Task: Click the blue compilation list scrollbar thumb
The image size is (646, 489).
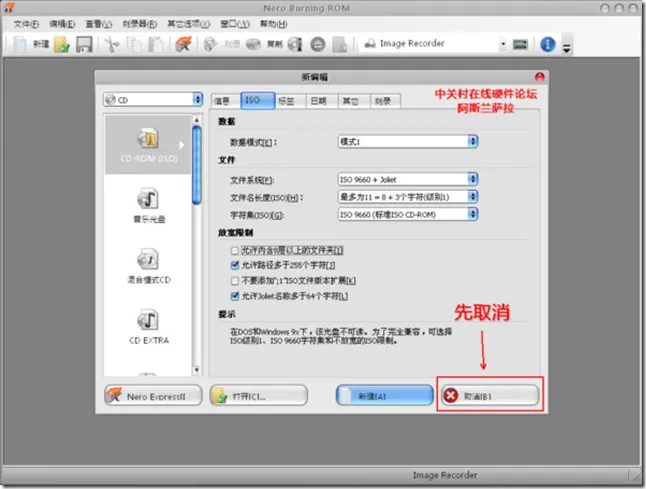Action: (197, 165)
